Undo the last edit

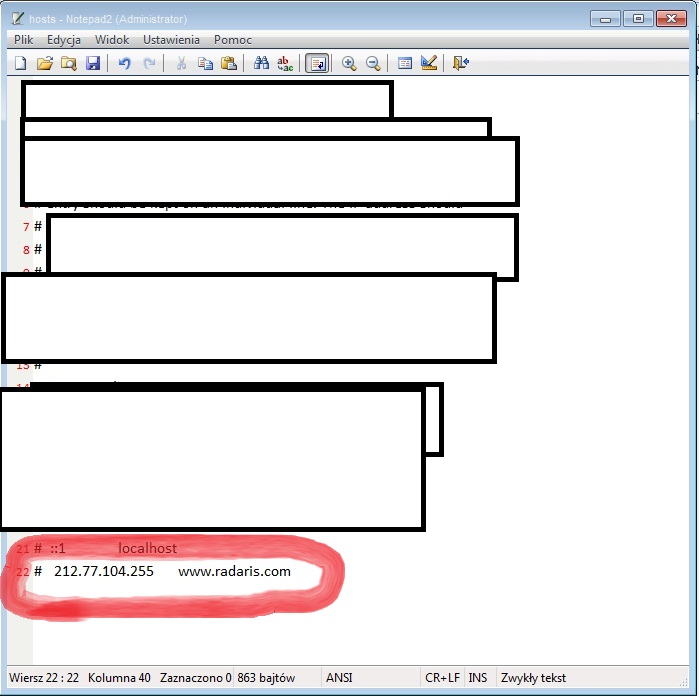point(124,63)
